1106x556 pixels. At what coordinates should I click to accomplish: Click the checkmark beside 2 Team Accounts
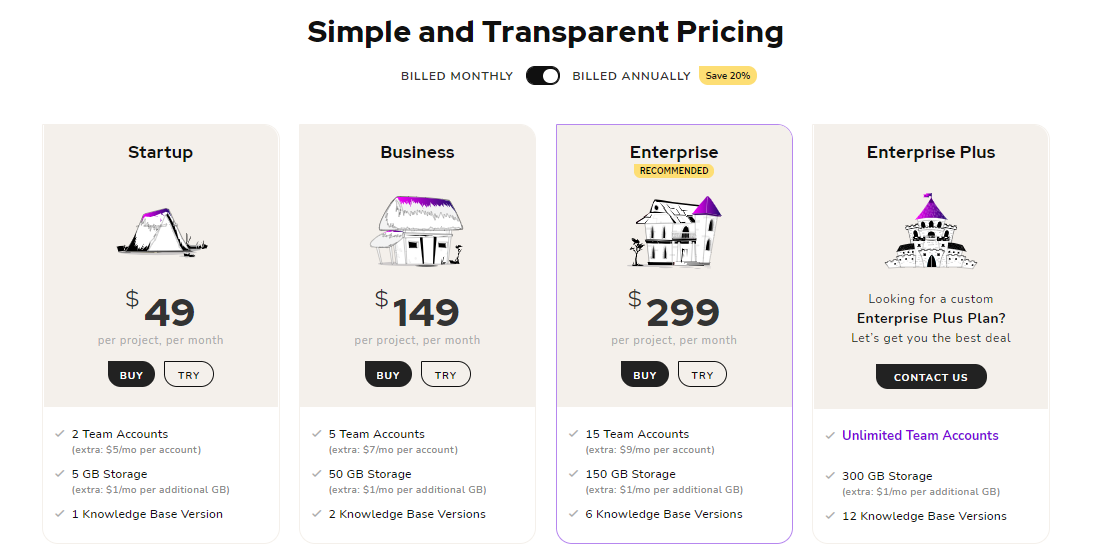[60, 434]
